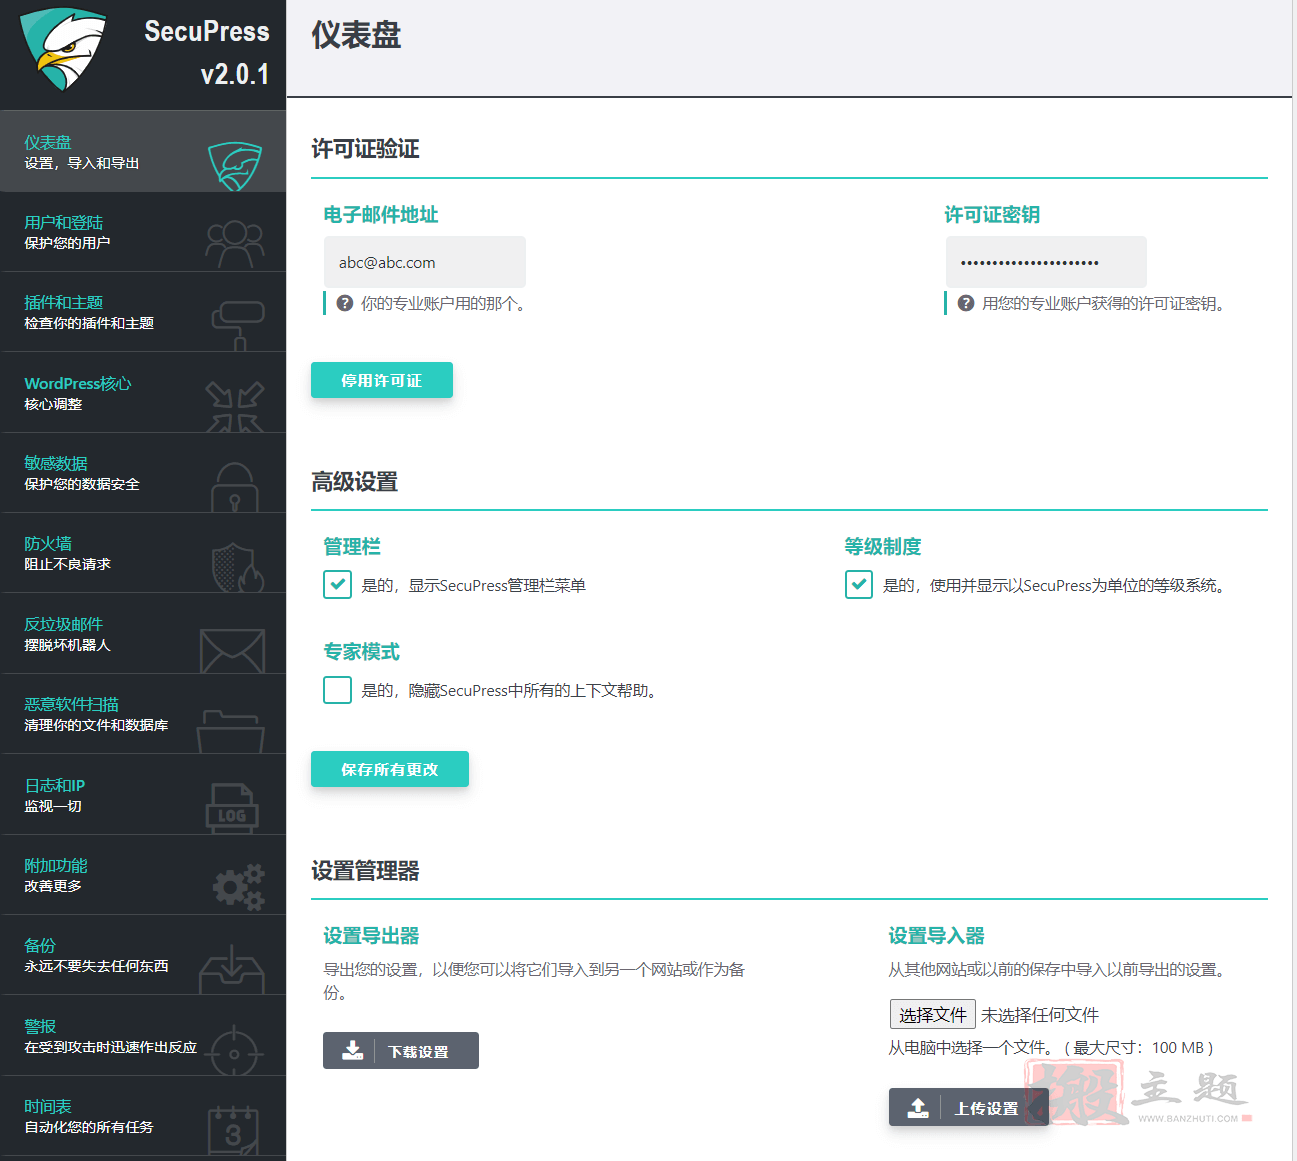Click the firewall shield flame icon
Screen dimensions: 1297x1161
coord(238,567)
